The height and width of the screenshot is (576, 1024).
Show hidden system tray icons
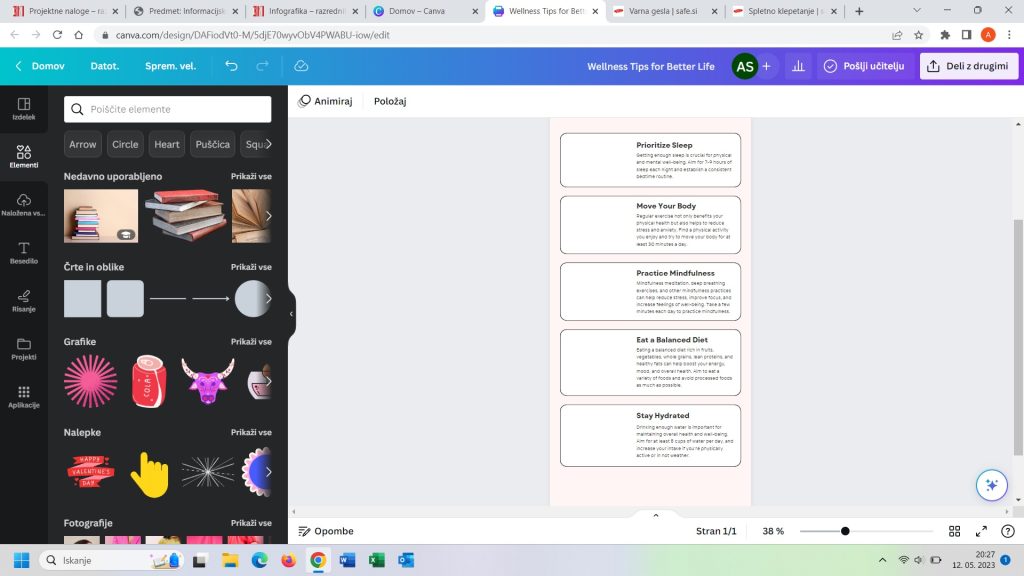pyautogui.click(x=882, y=560)
